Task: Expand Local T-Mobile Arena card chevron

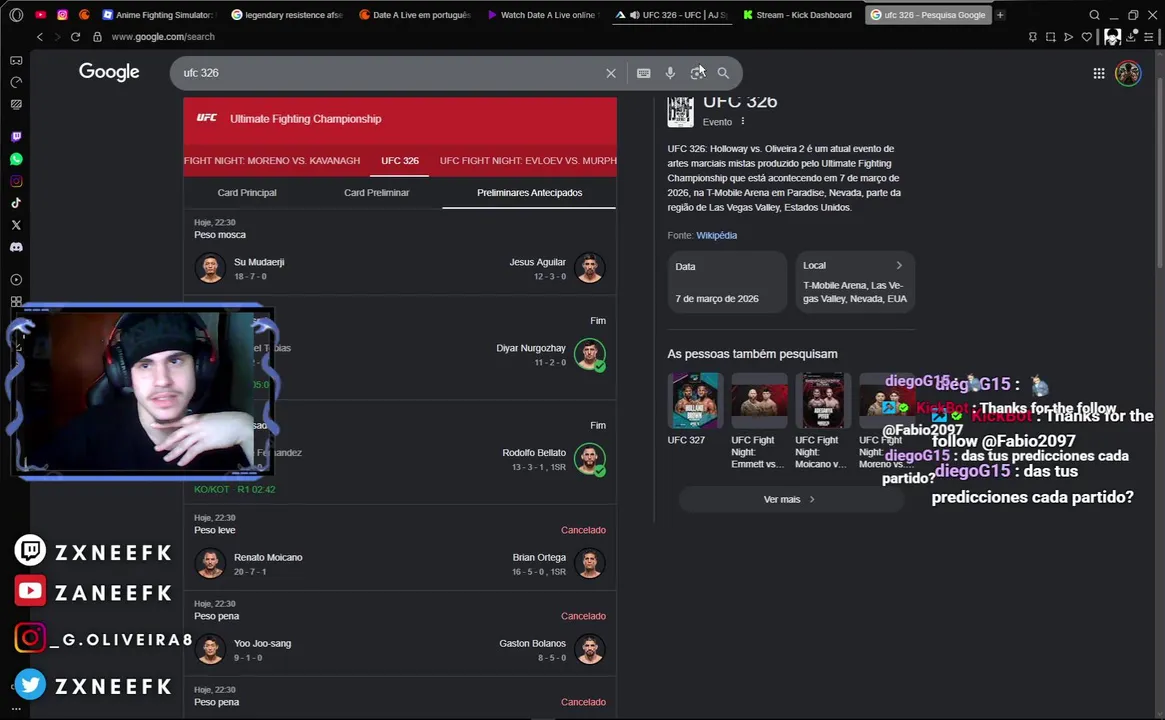Action: [x=899, y=265]
